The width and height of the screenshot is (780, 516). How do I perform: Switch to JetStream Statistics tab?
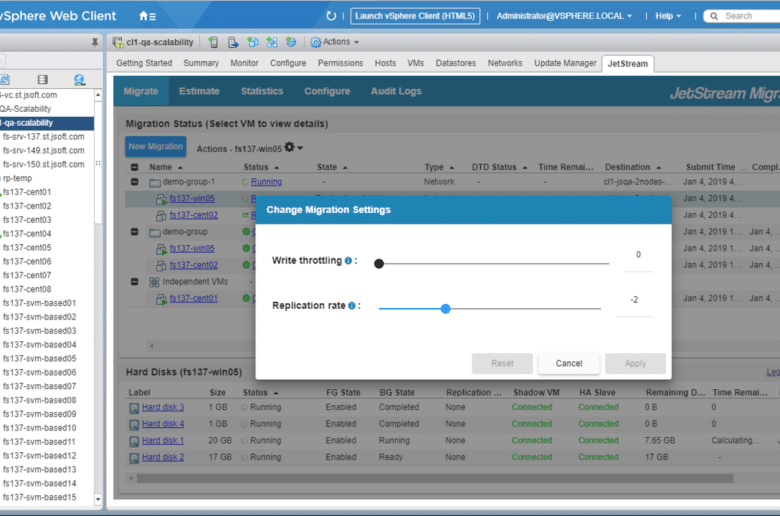tap(262, 91)
